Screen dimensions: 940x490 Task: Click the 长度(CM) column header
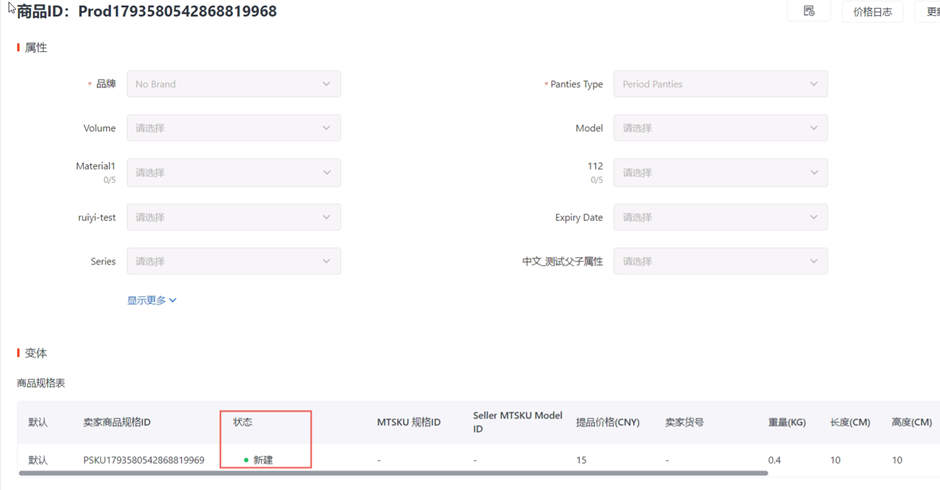click(850, 422)
